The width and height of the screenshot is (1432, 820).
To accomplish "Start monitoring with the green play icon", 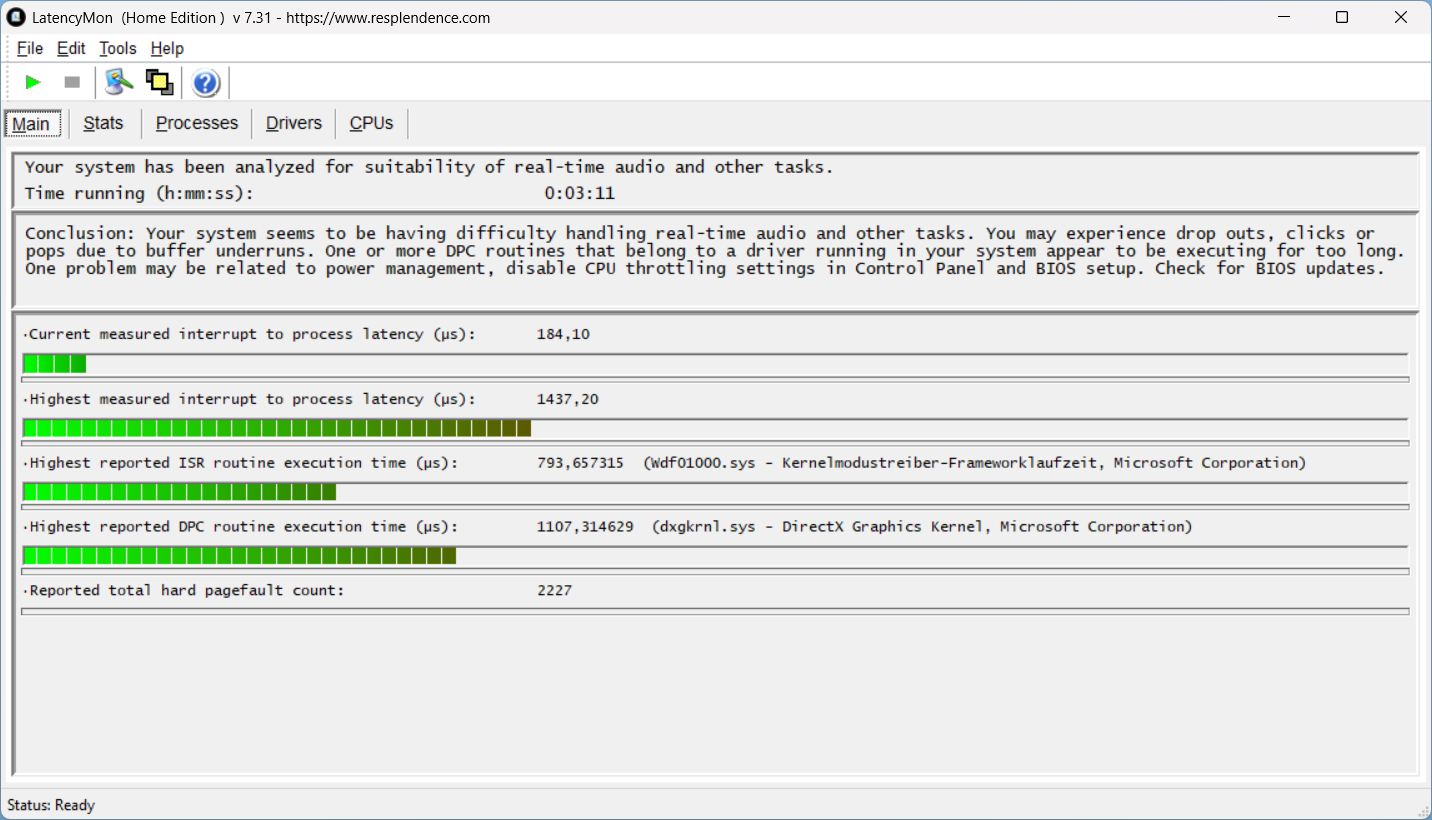I will pos(33,82).
